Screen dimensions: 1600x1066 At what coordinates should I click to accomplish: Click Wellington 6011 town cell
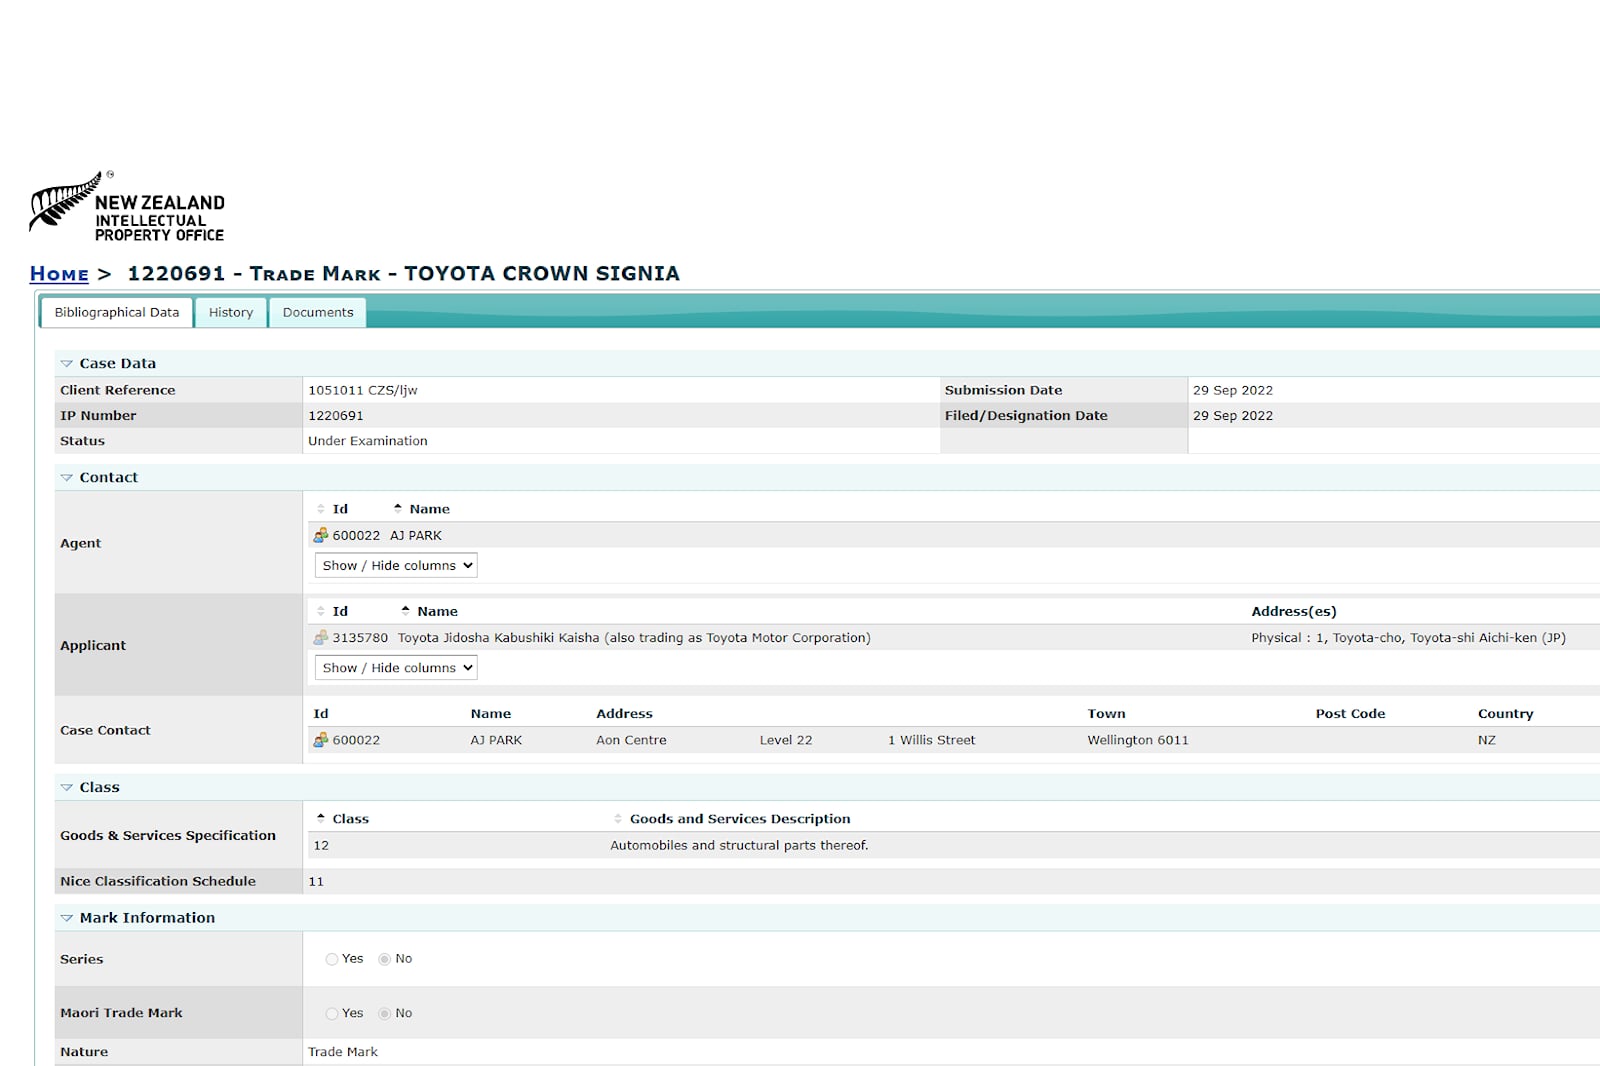1138,741
